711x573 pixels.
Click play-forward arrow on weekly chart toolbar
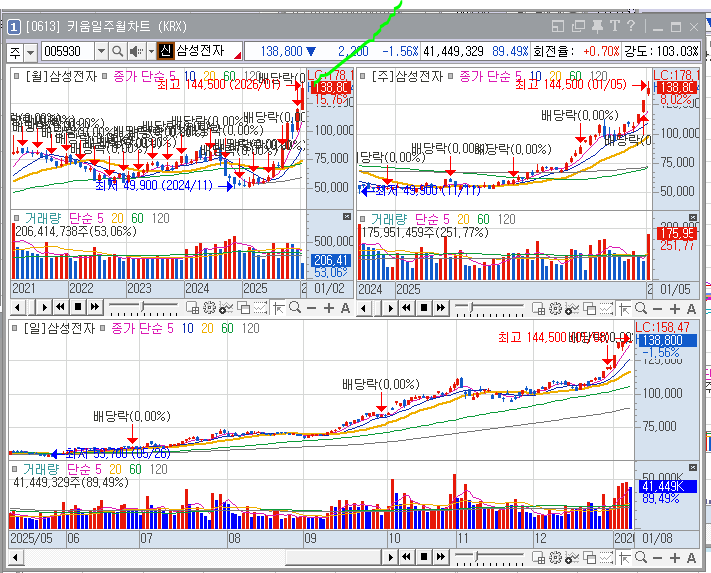pyautogui.click(x=390, y=309)
